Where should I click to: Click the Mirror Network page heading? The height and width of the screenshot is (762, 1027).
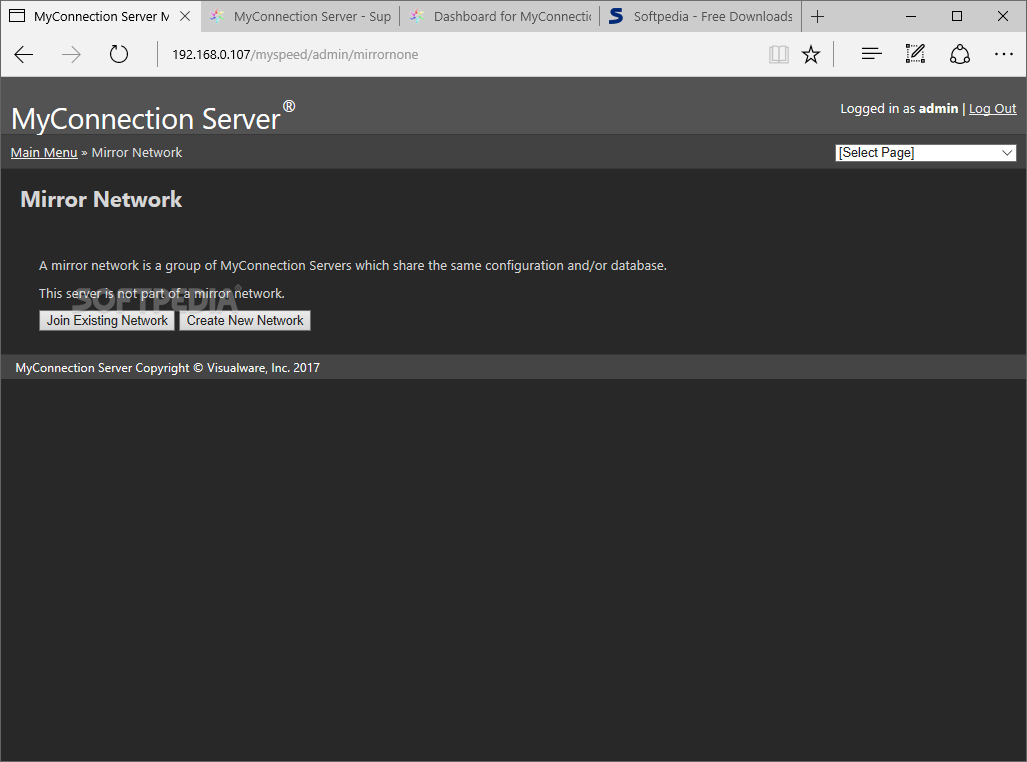point(101,199)
